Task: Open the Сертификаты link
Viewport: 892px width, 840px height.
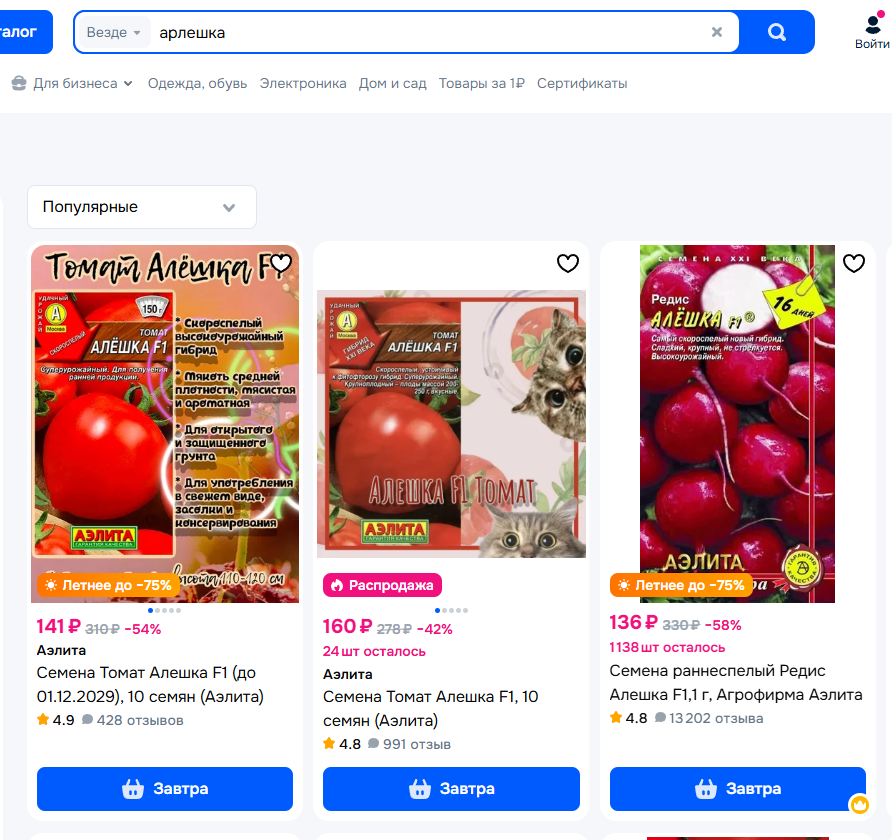Action: click(582, 84)
